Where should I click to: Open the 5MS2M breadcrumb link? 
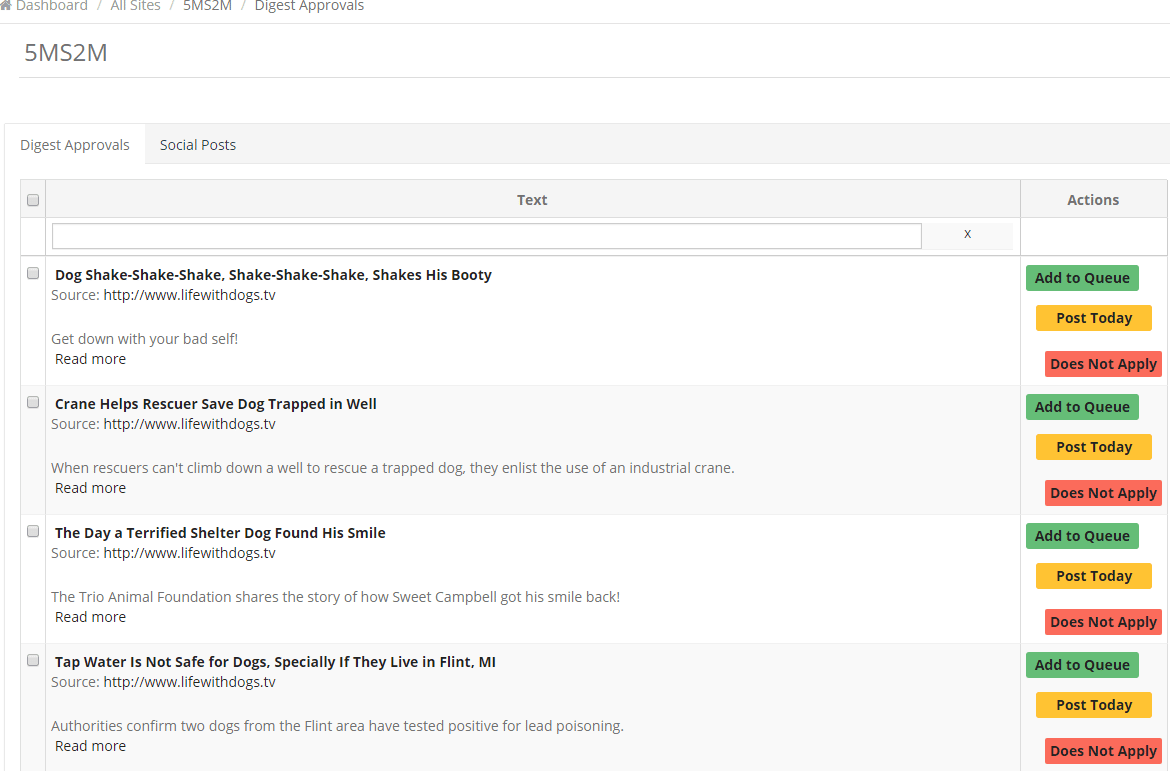[207, 6]
